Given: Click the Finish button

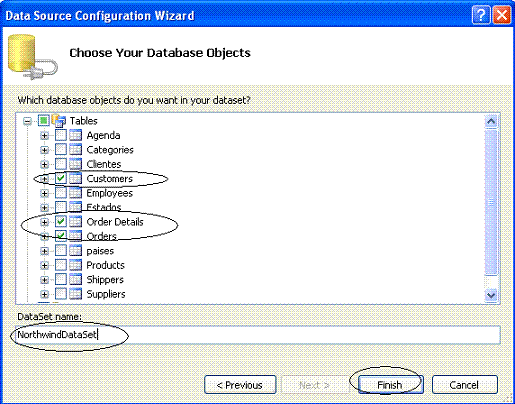Looking at the screenshot, I should coord(391,385).
